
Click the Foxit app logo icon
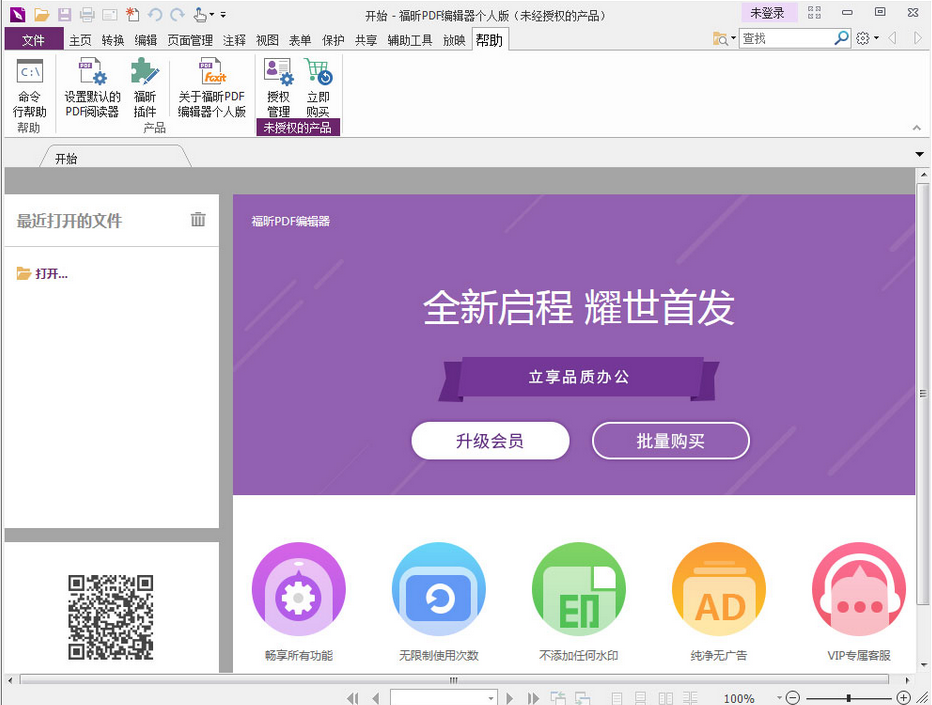click(18, 14)
